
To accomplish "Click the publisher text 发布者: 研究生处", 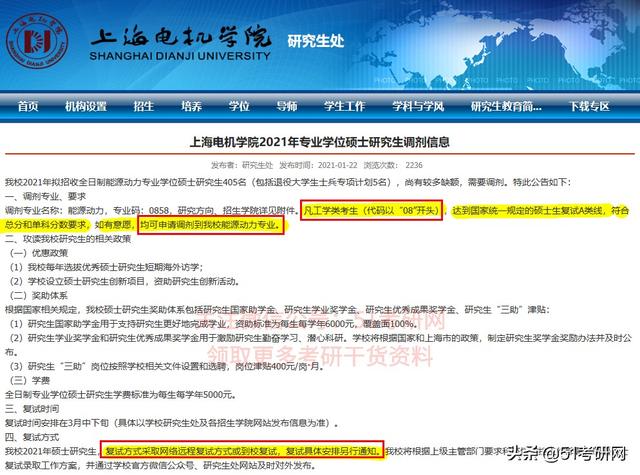I will tap(242, 165).
